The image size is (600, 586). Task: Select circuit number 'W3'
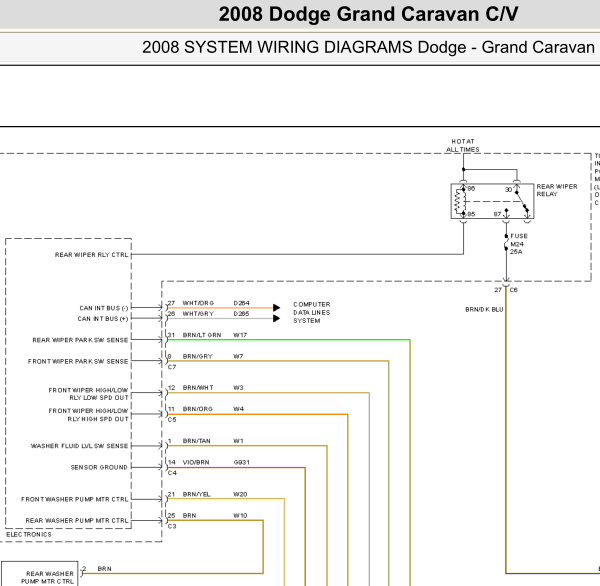238,387
